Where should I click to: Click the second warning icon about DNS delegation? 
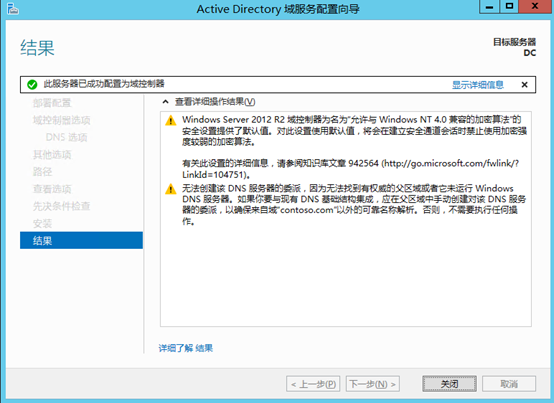click(171, 189)
